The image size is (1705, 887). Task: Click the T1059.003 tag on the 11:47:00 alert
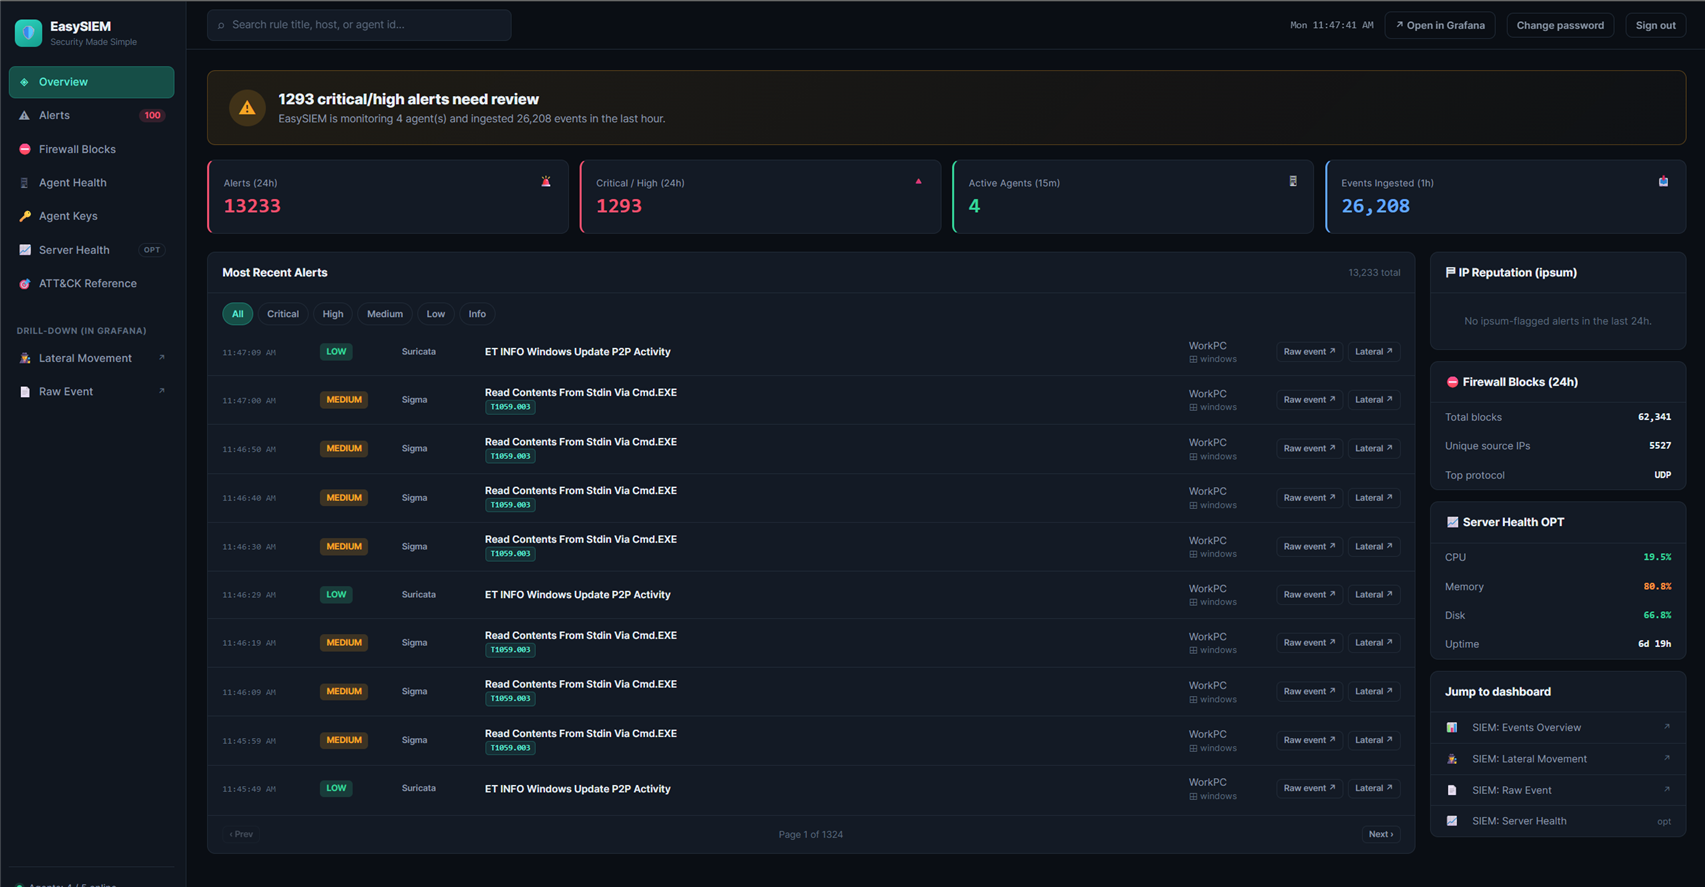pos(510,407)
